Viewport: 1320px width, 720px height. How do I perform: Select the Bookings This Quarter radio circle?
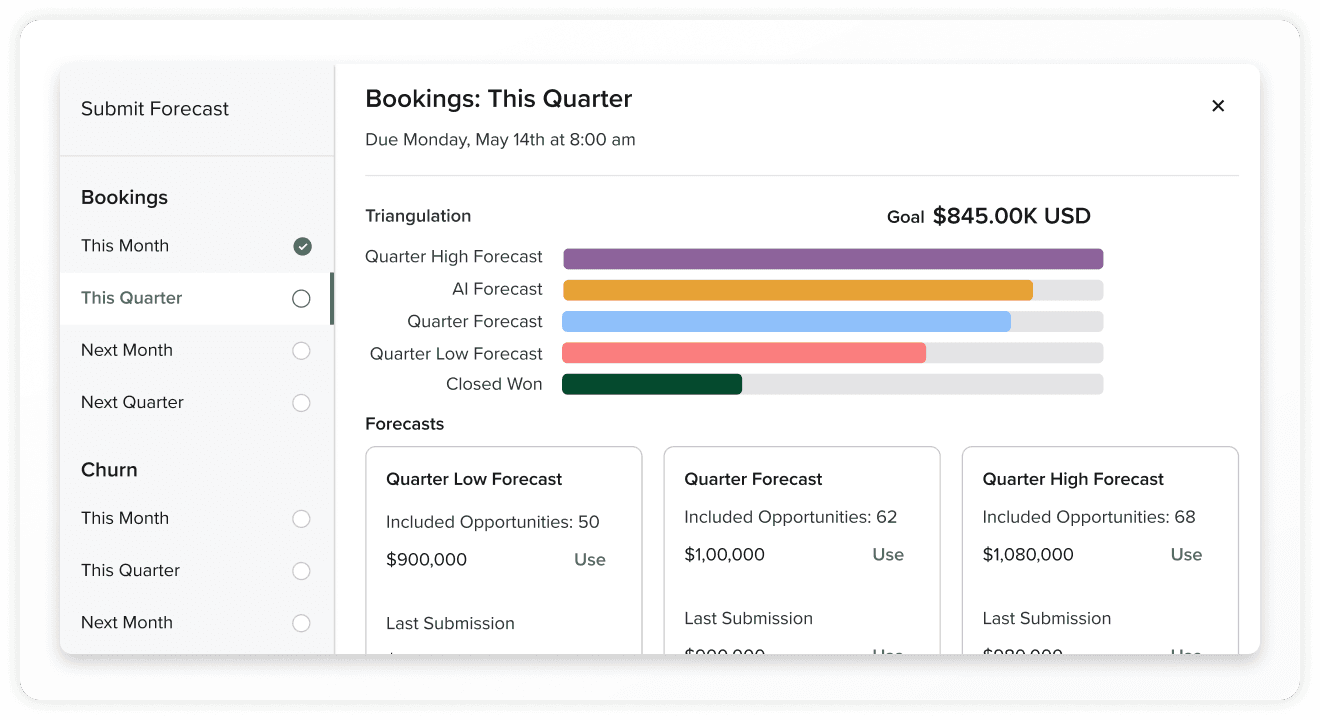301,298
